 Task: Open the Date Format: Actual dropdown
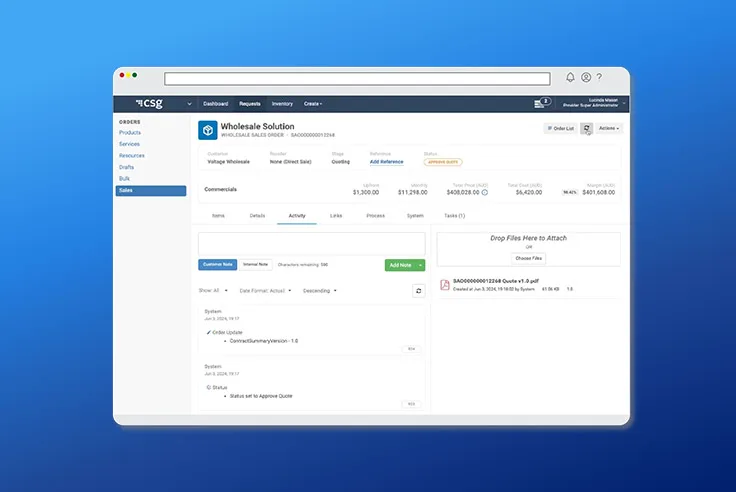click(265, 291)
